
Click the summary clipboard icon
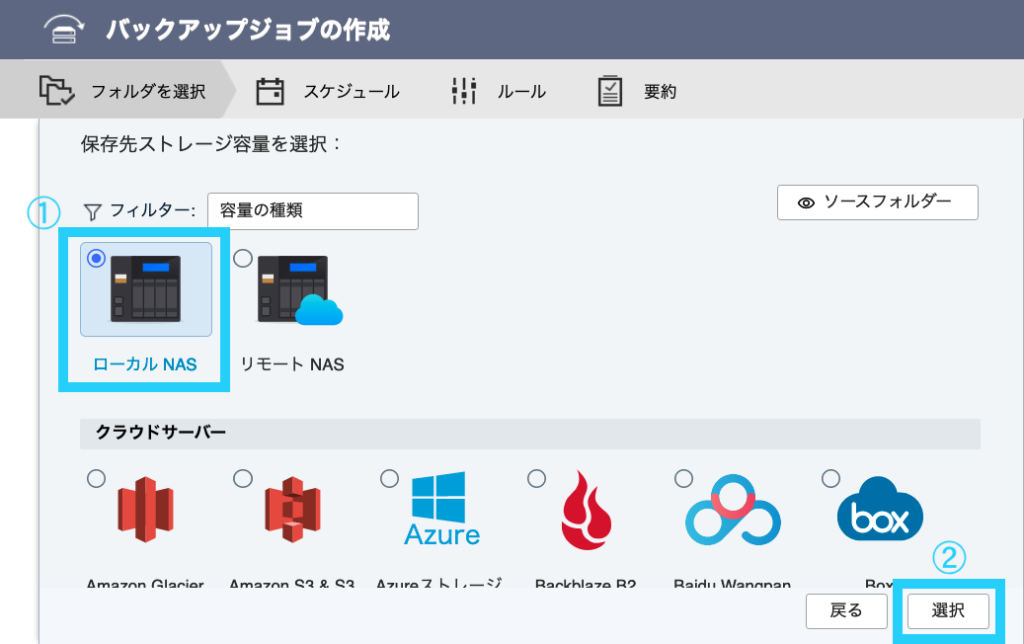tap(609, 91)
